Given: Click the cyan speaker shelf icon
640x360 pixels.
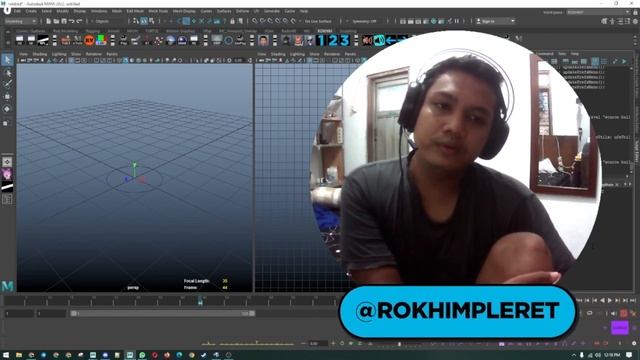Looking at the screenshot, I should click(379, 40).
